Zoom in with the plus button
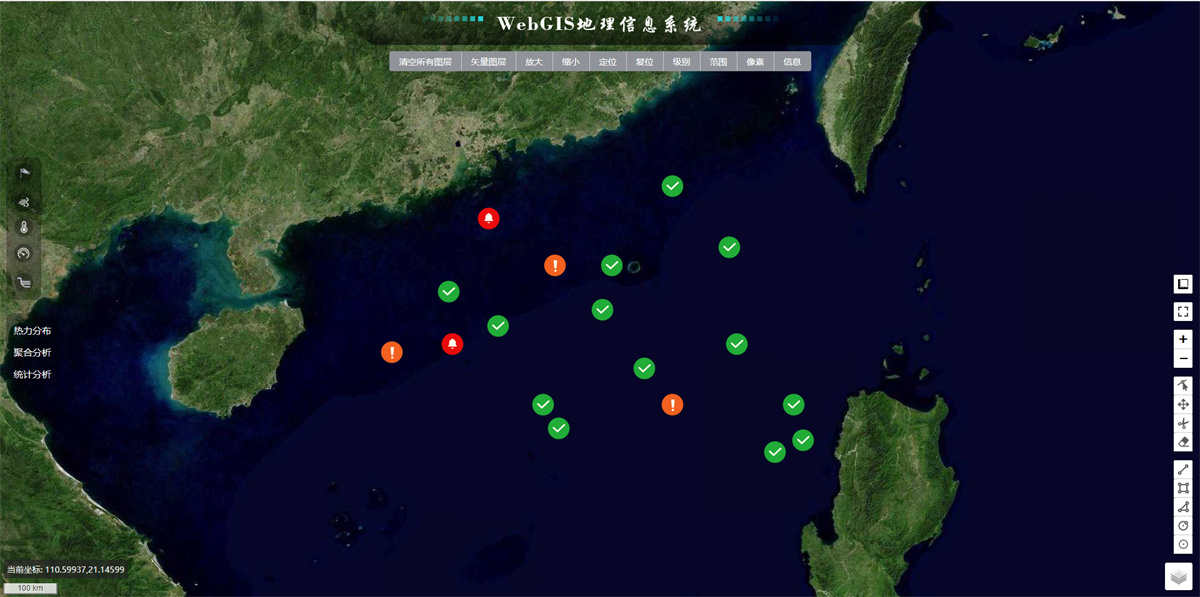The image size is (1200, 597). tap(1183, 339)
